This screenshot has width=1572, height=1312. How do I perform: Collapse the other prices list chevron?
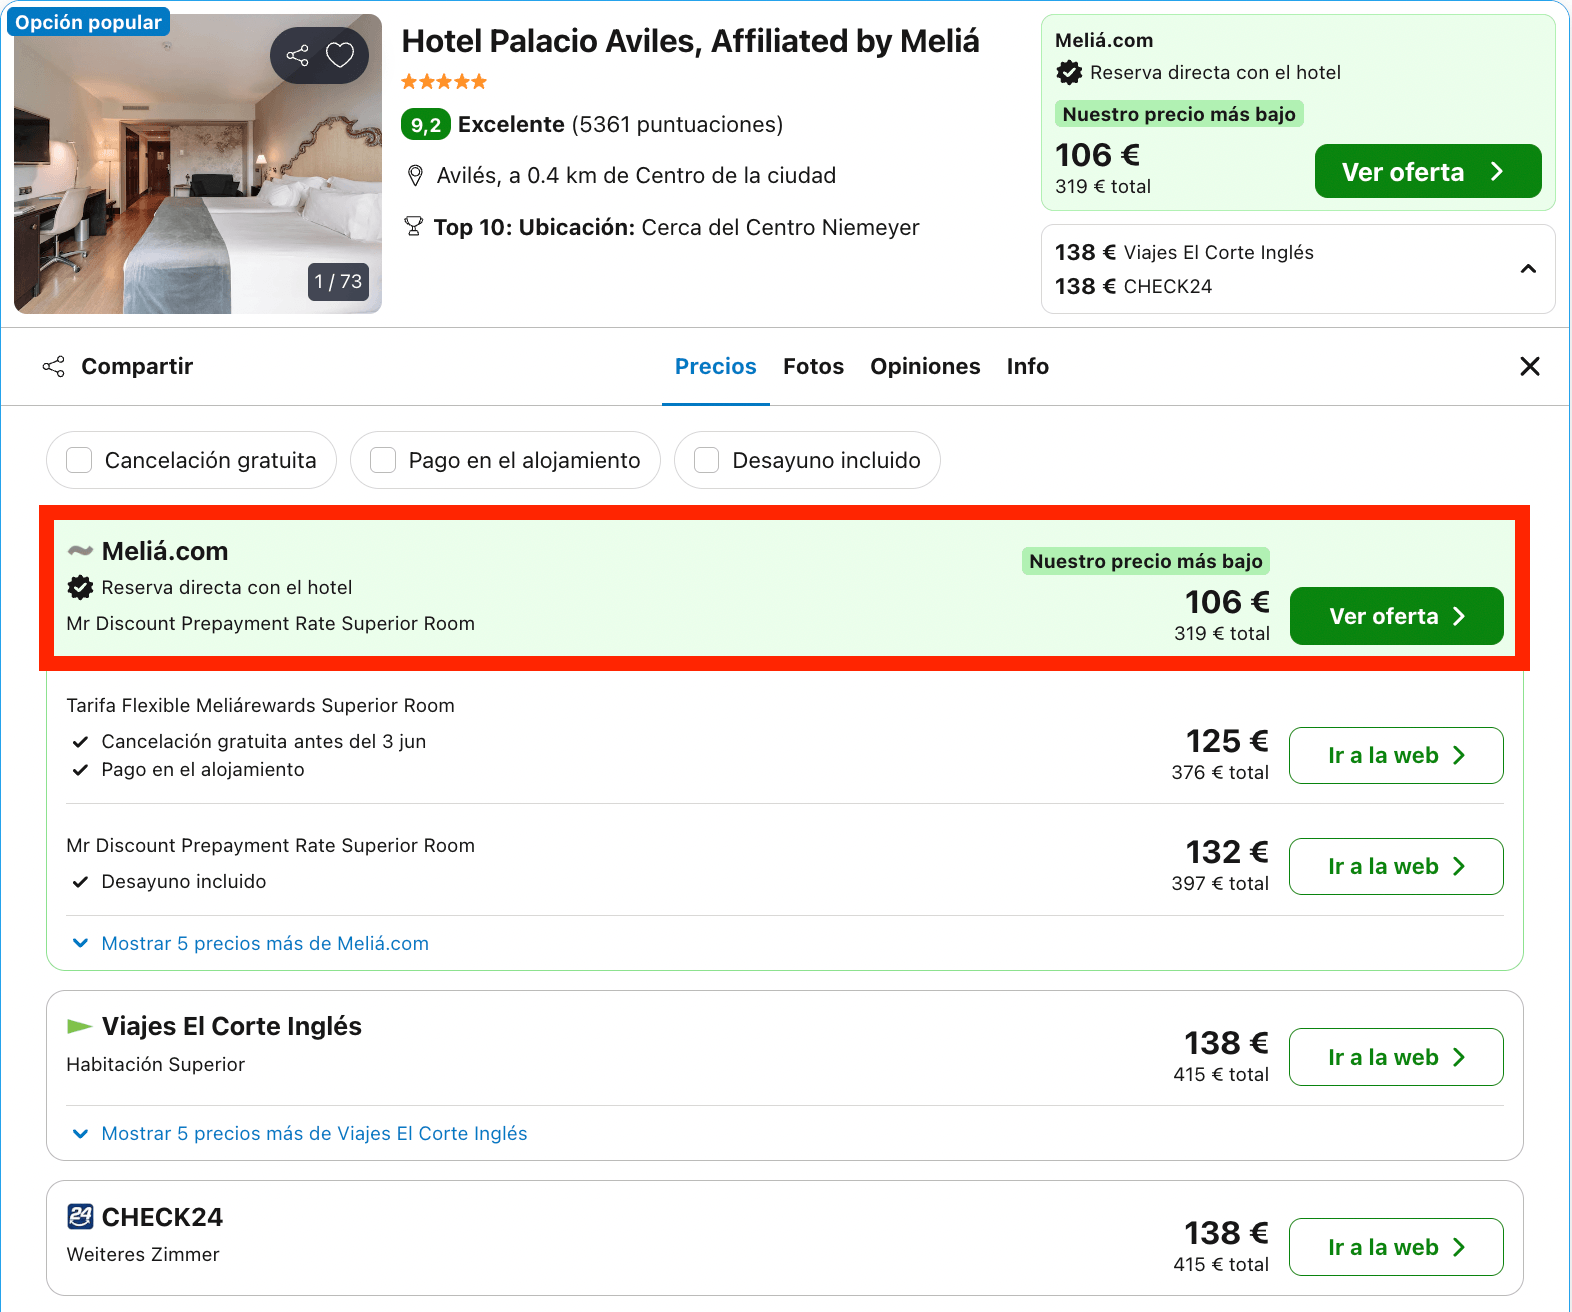[1528, 269]
